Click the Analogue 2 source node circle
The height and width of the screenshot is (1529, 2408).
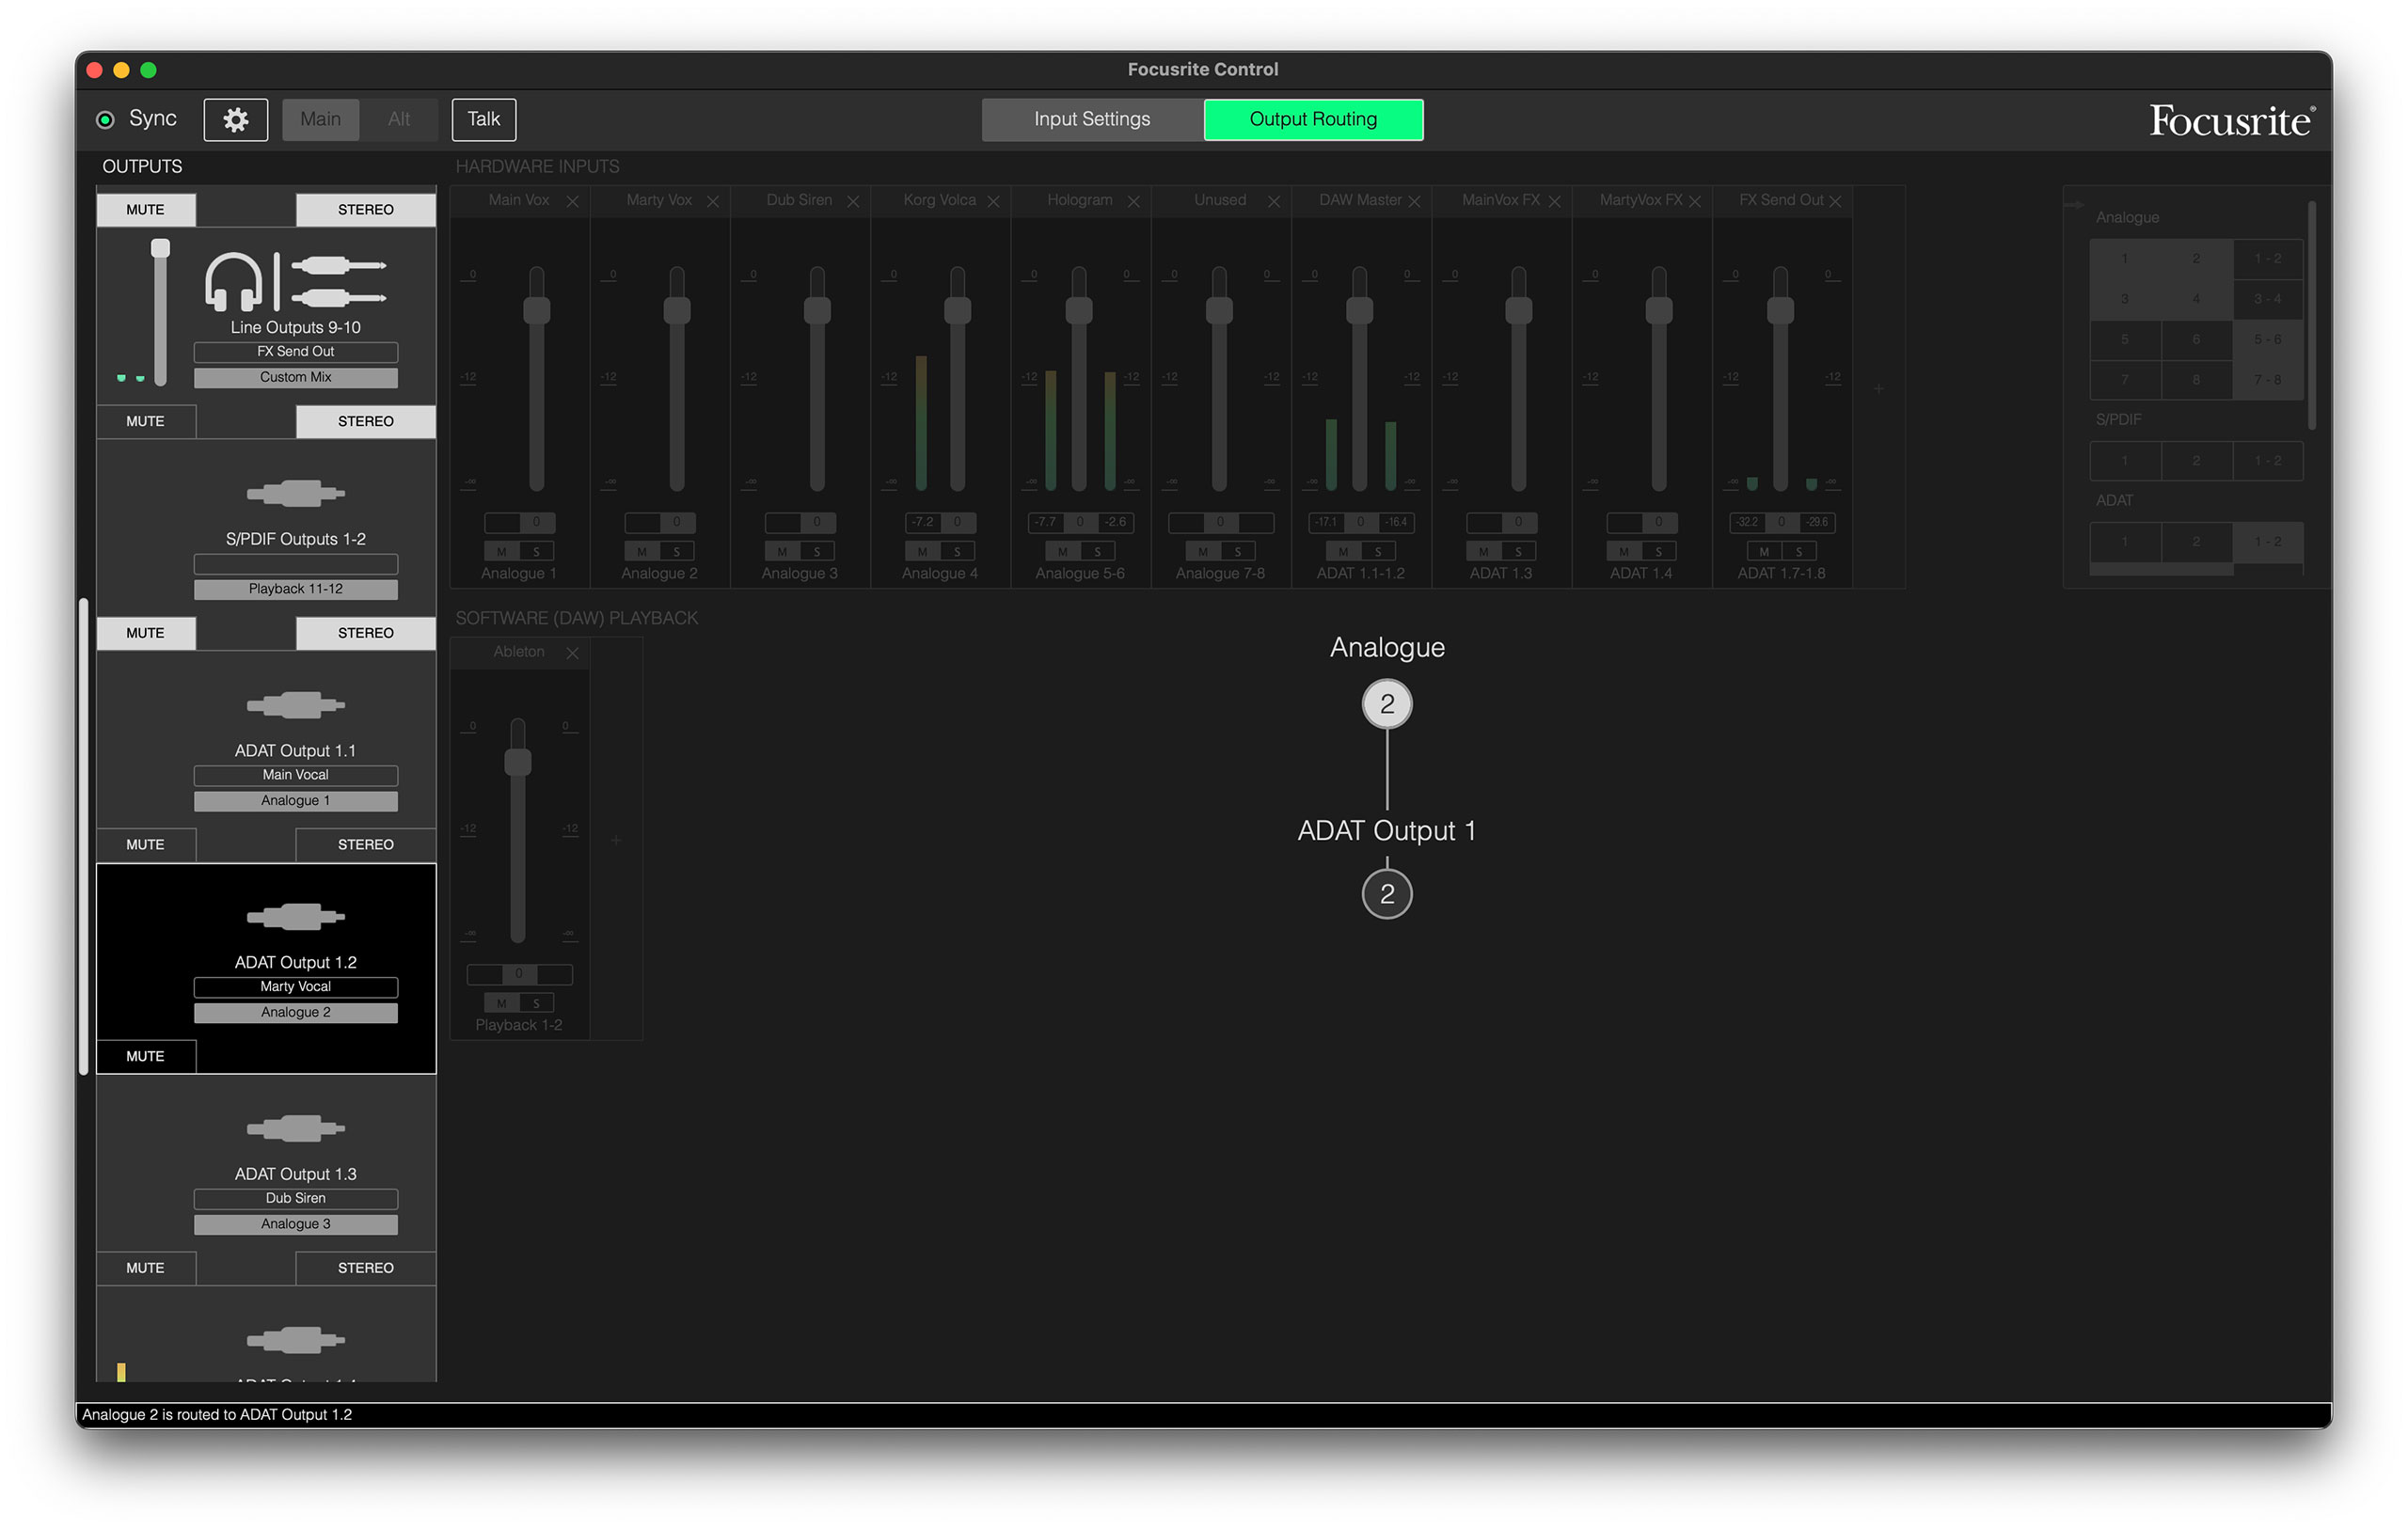point(1387,704)
